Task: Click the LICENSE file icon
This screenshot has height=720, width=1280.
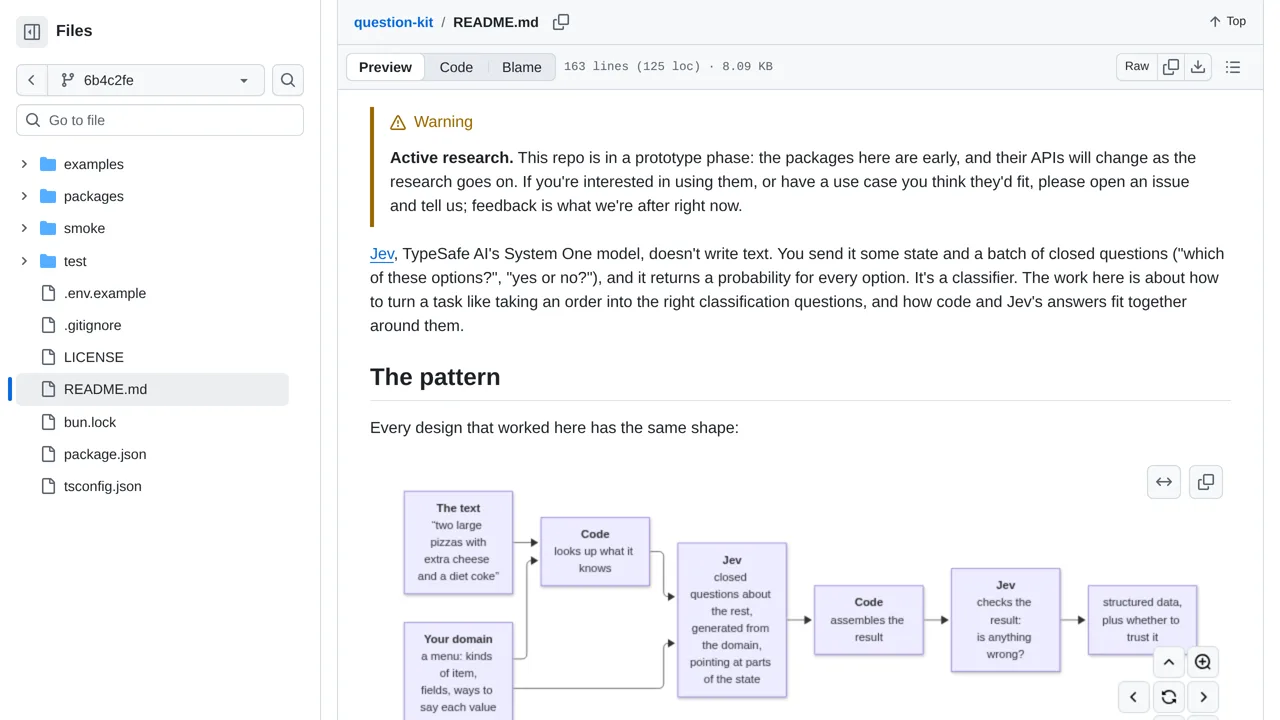Action: [48, 357]
